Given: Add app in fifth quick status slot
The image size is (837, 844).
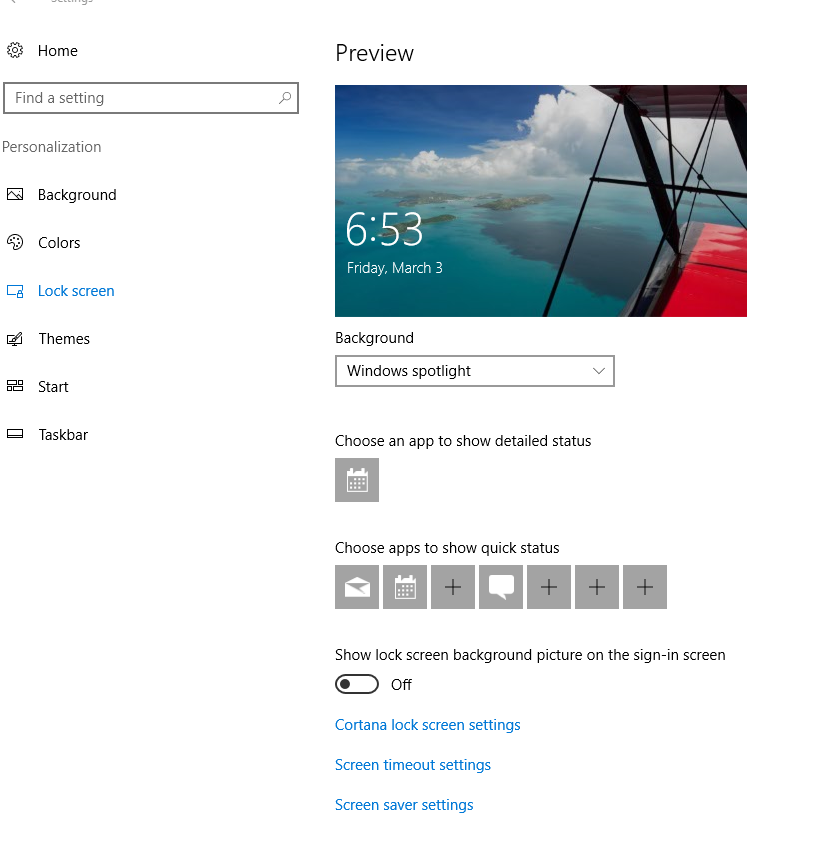Looking at the screenshot, I should click(548, 587).
